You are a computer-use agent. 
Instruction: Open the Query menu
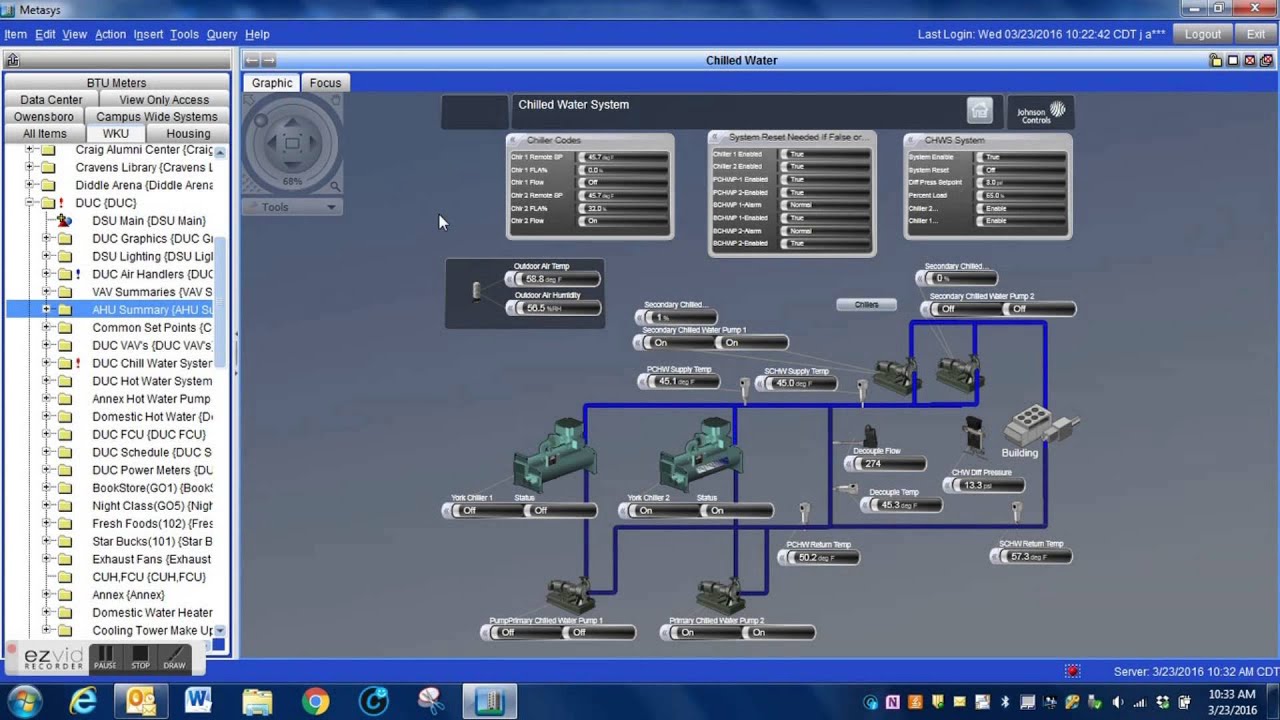[x=222, y=34]
